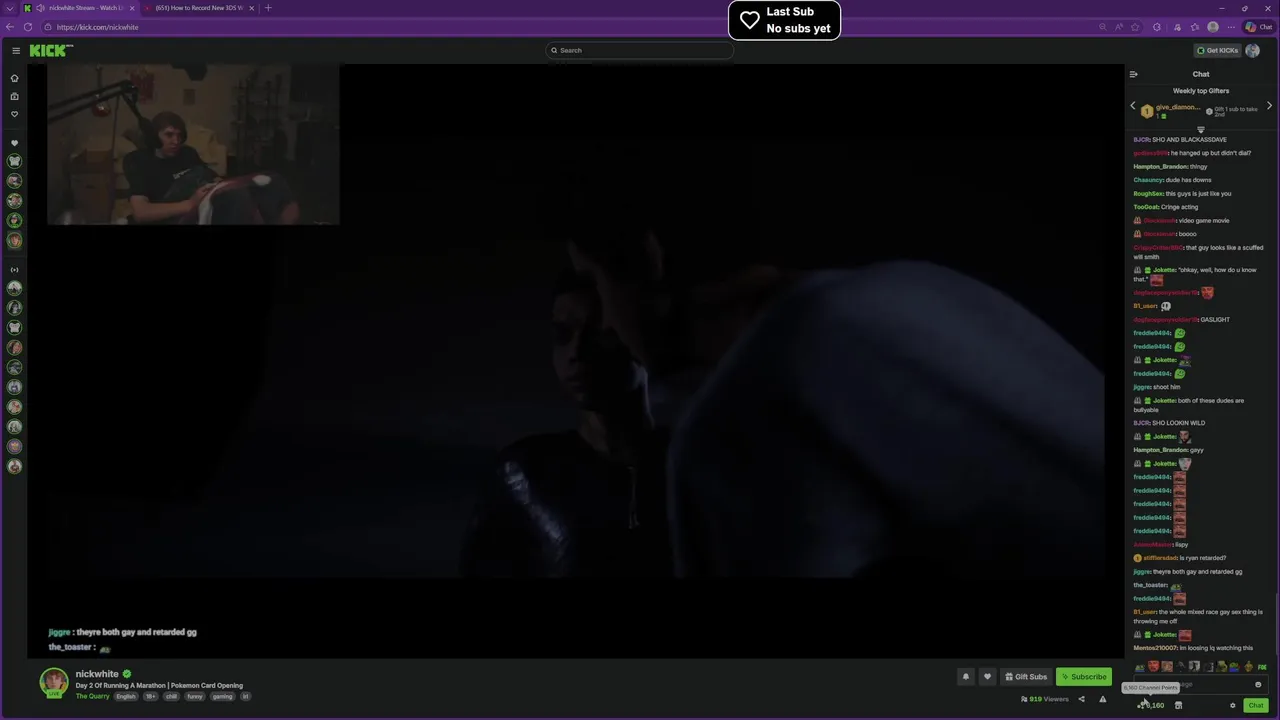Close the How to Record New 3DS tab
This screenshot has width=1280, height=720.
[x=252, y=8]
